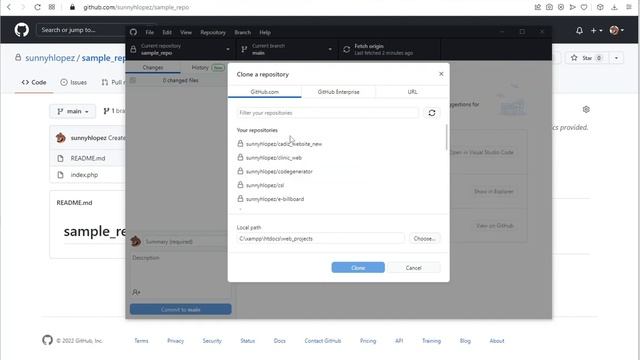Click the GitHub Desktop octocat logo icon
This screenshot has width=640, height=360.
pyautogui.click(x=133, y=32)
